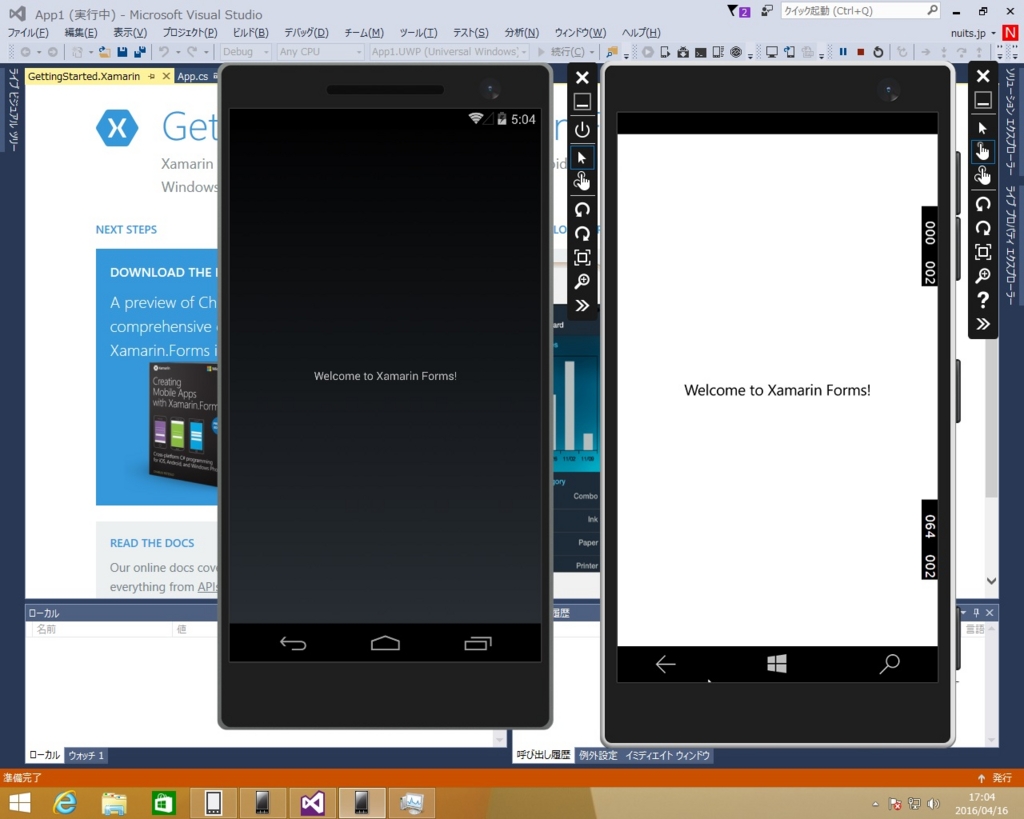Click the Quick Launch search box
Viewport: 1024px width, 819px height.
click(861, 11)
